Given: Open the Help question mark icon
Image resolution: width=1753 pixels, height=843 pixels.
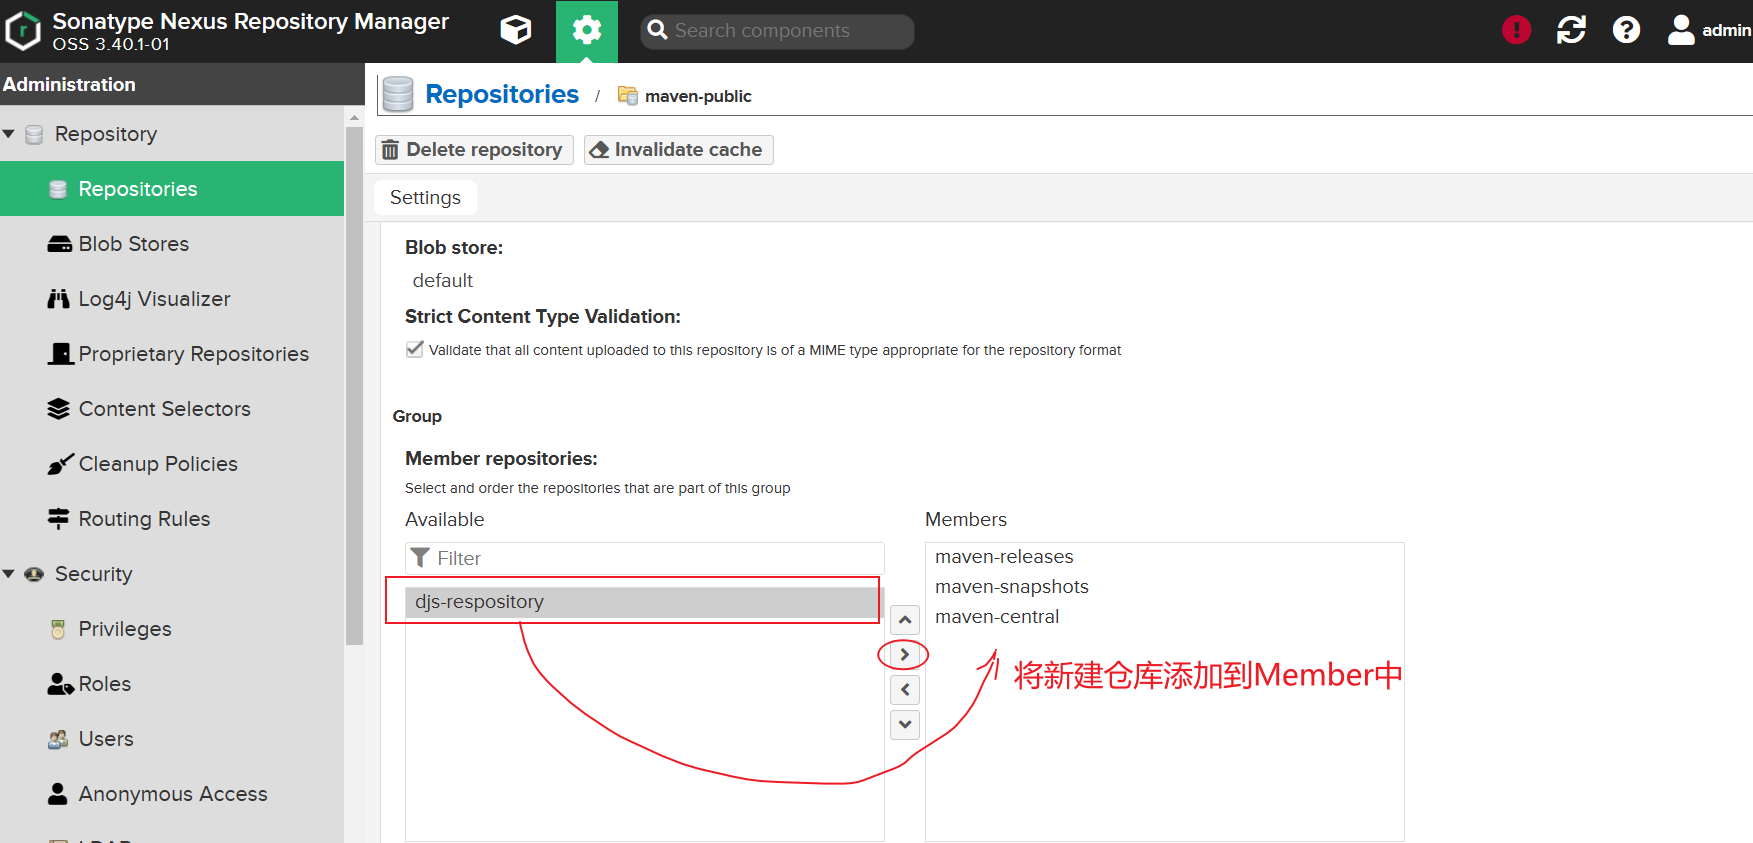Looking at the screenshot, I should click(1627, 30).
